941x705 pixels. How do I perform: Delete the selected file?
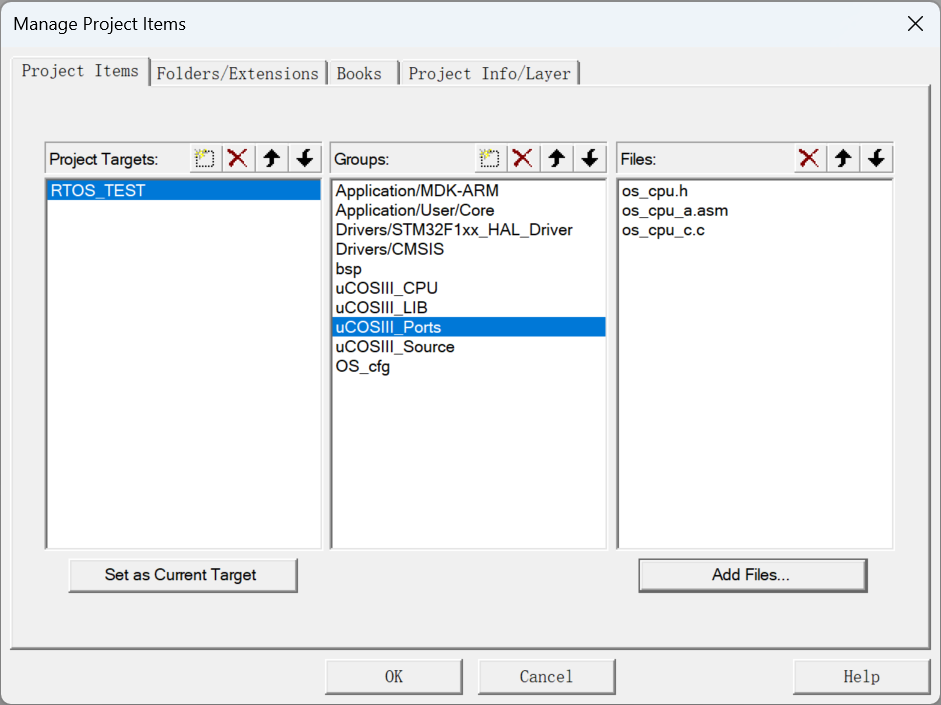click(x=809, y=158)
